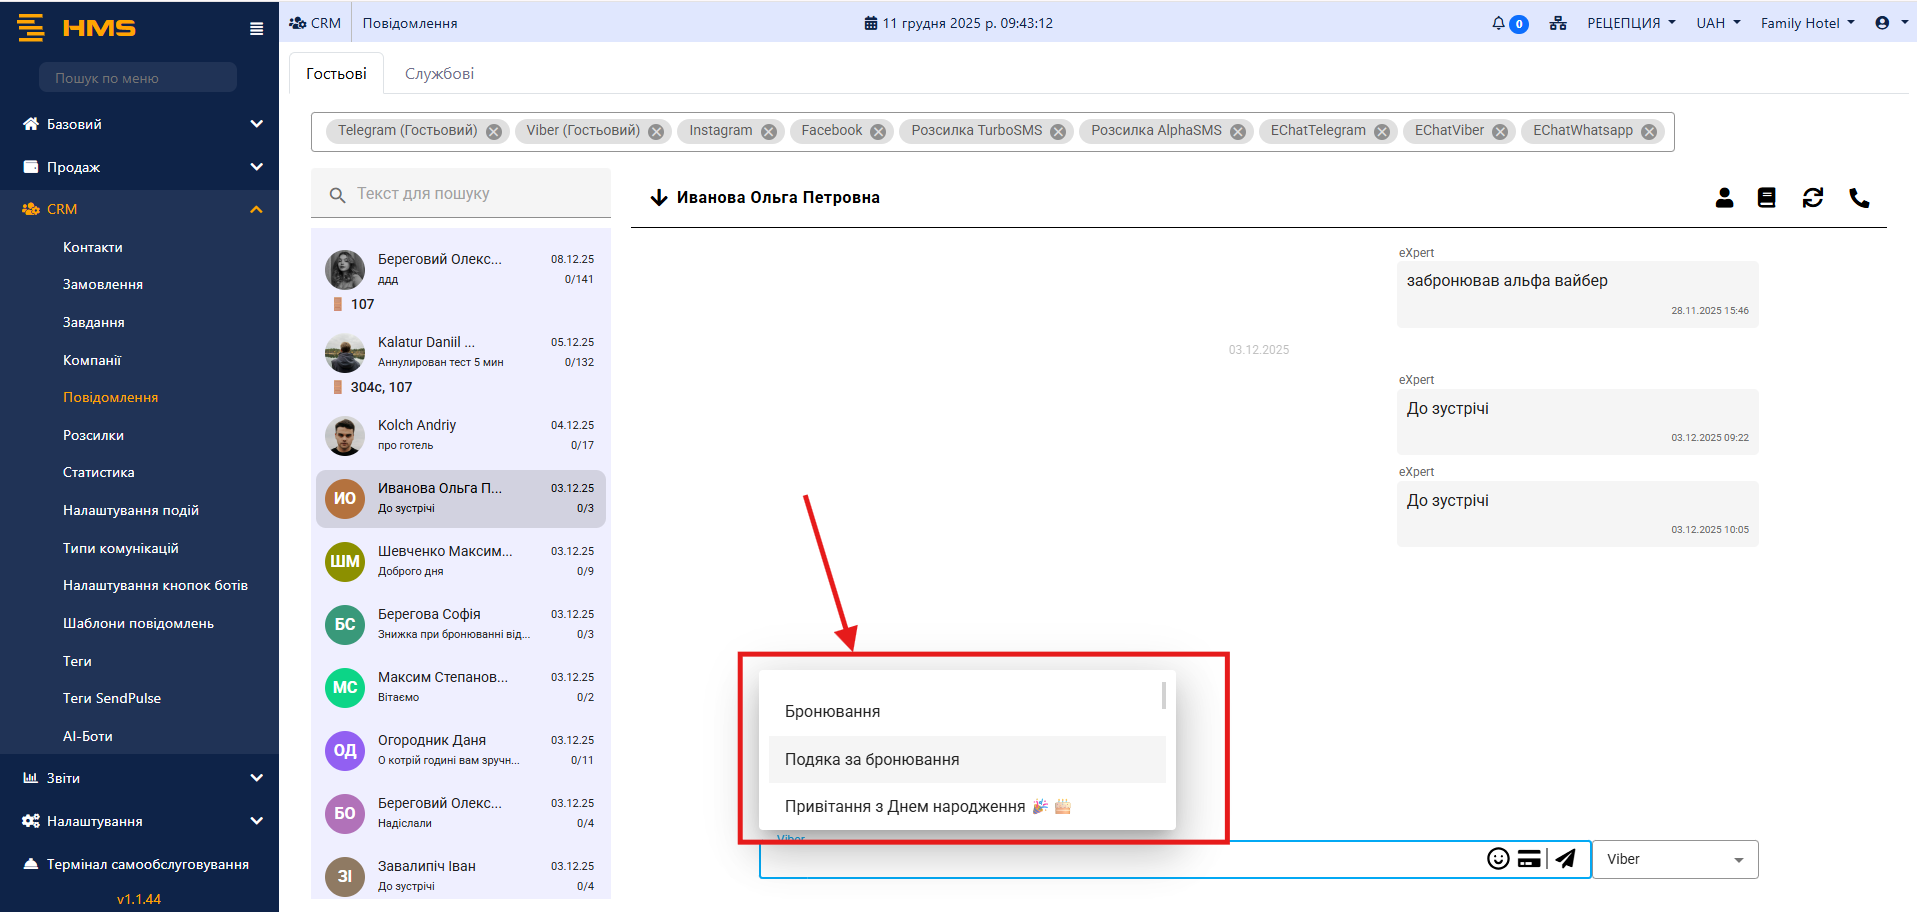Open Шаблони повідомлень in sidebar
This screenshot has height=912, width=1917.
[x=138, y=623]
